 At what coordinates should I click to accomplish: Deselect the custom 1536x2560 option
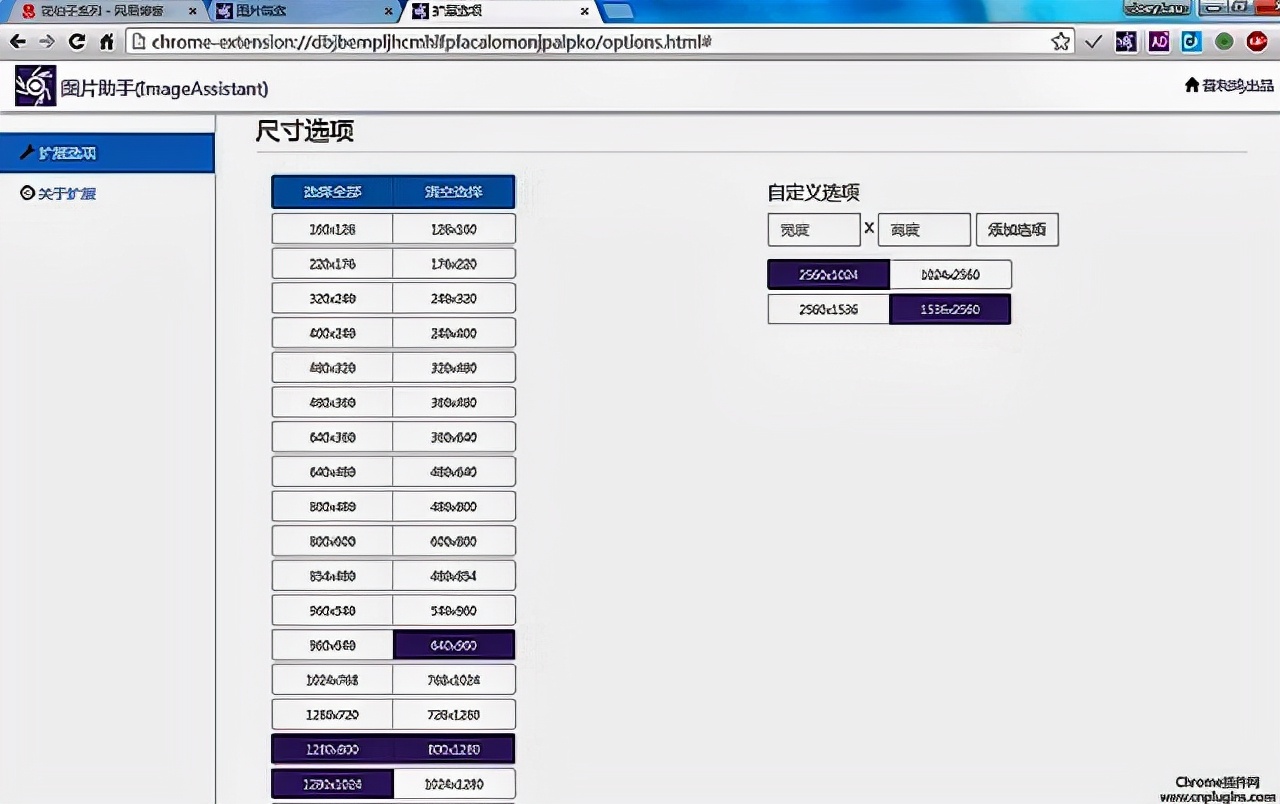click(950, 309)
